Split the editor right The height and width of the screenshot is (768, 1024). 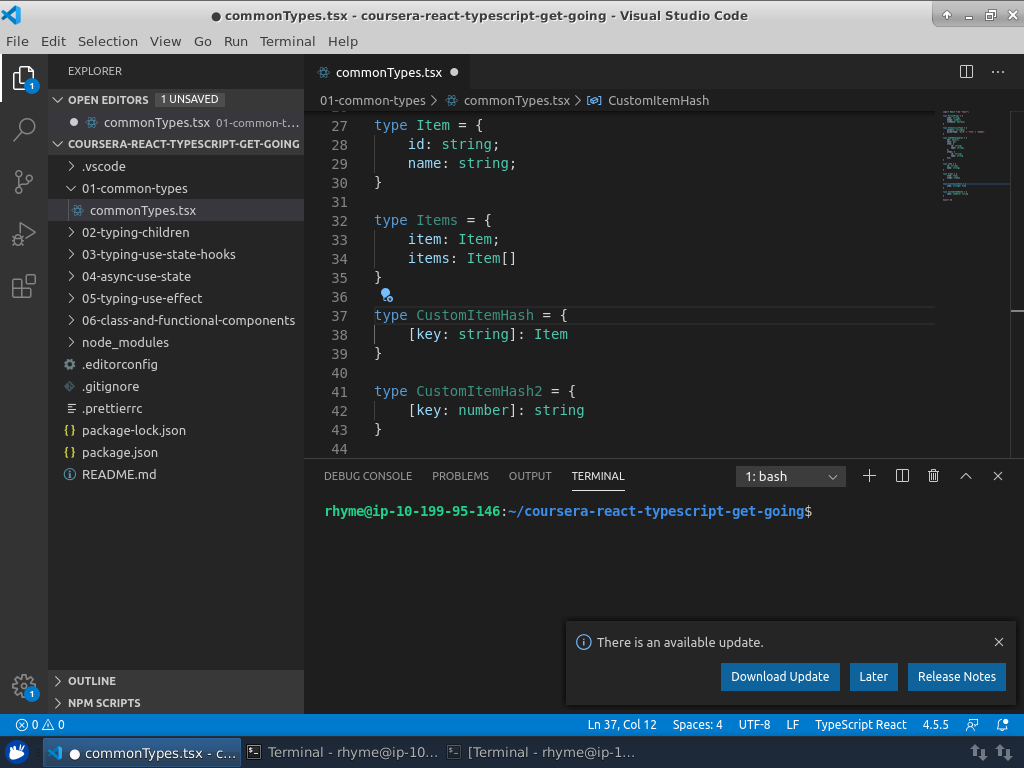[x=966, y=72]
